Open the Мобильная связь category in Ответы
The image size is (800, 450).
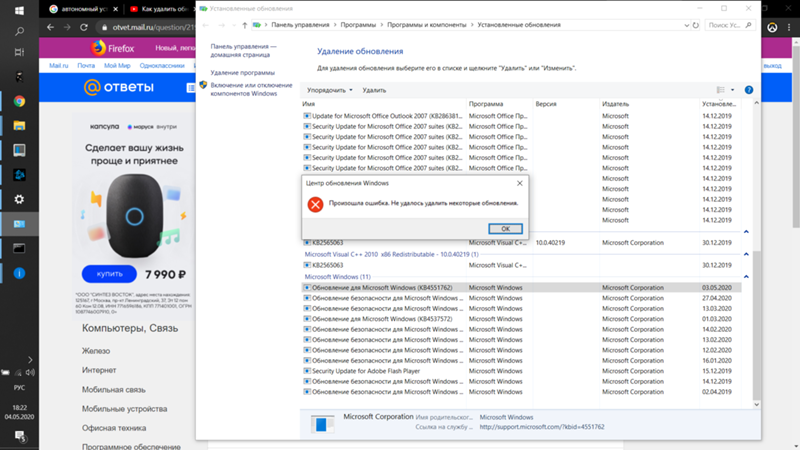tap(114, 390)
